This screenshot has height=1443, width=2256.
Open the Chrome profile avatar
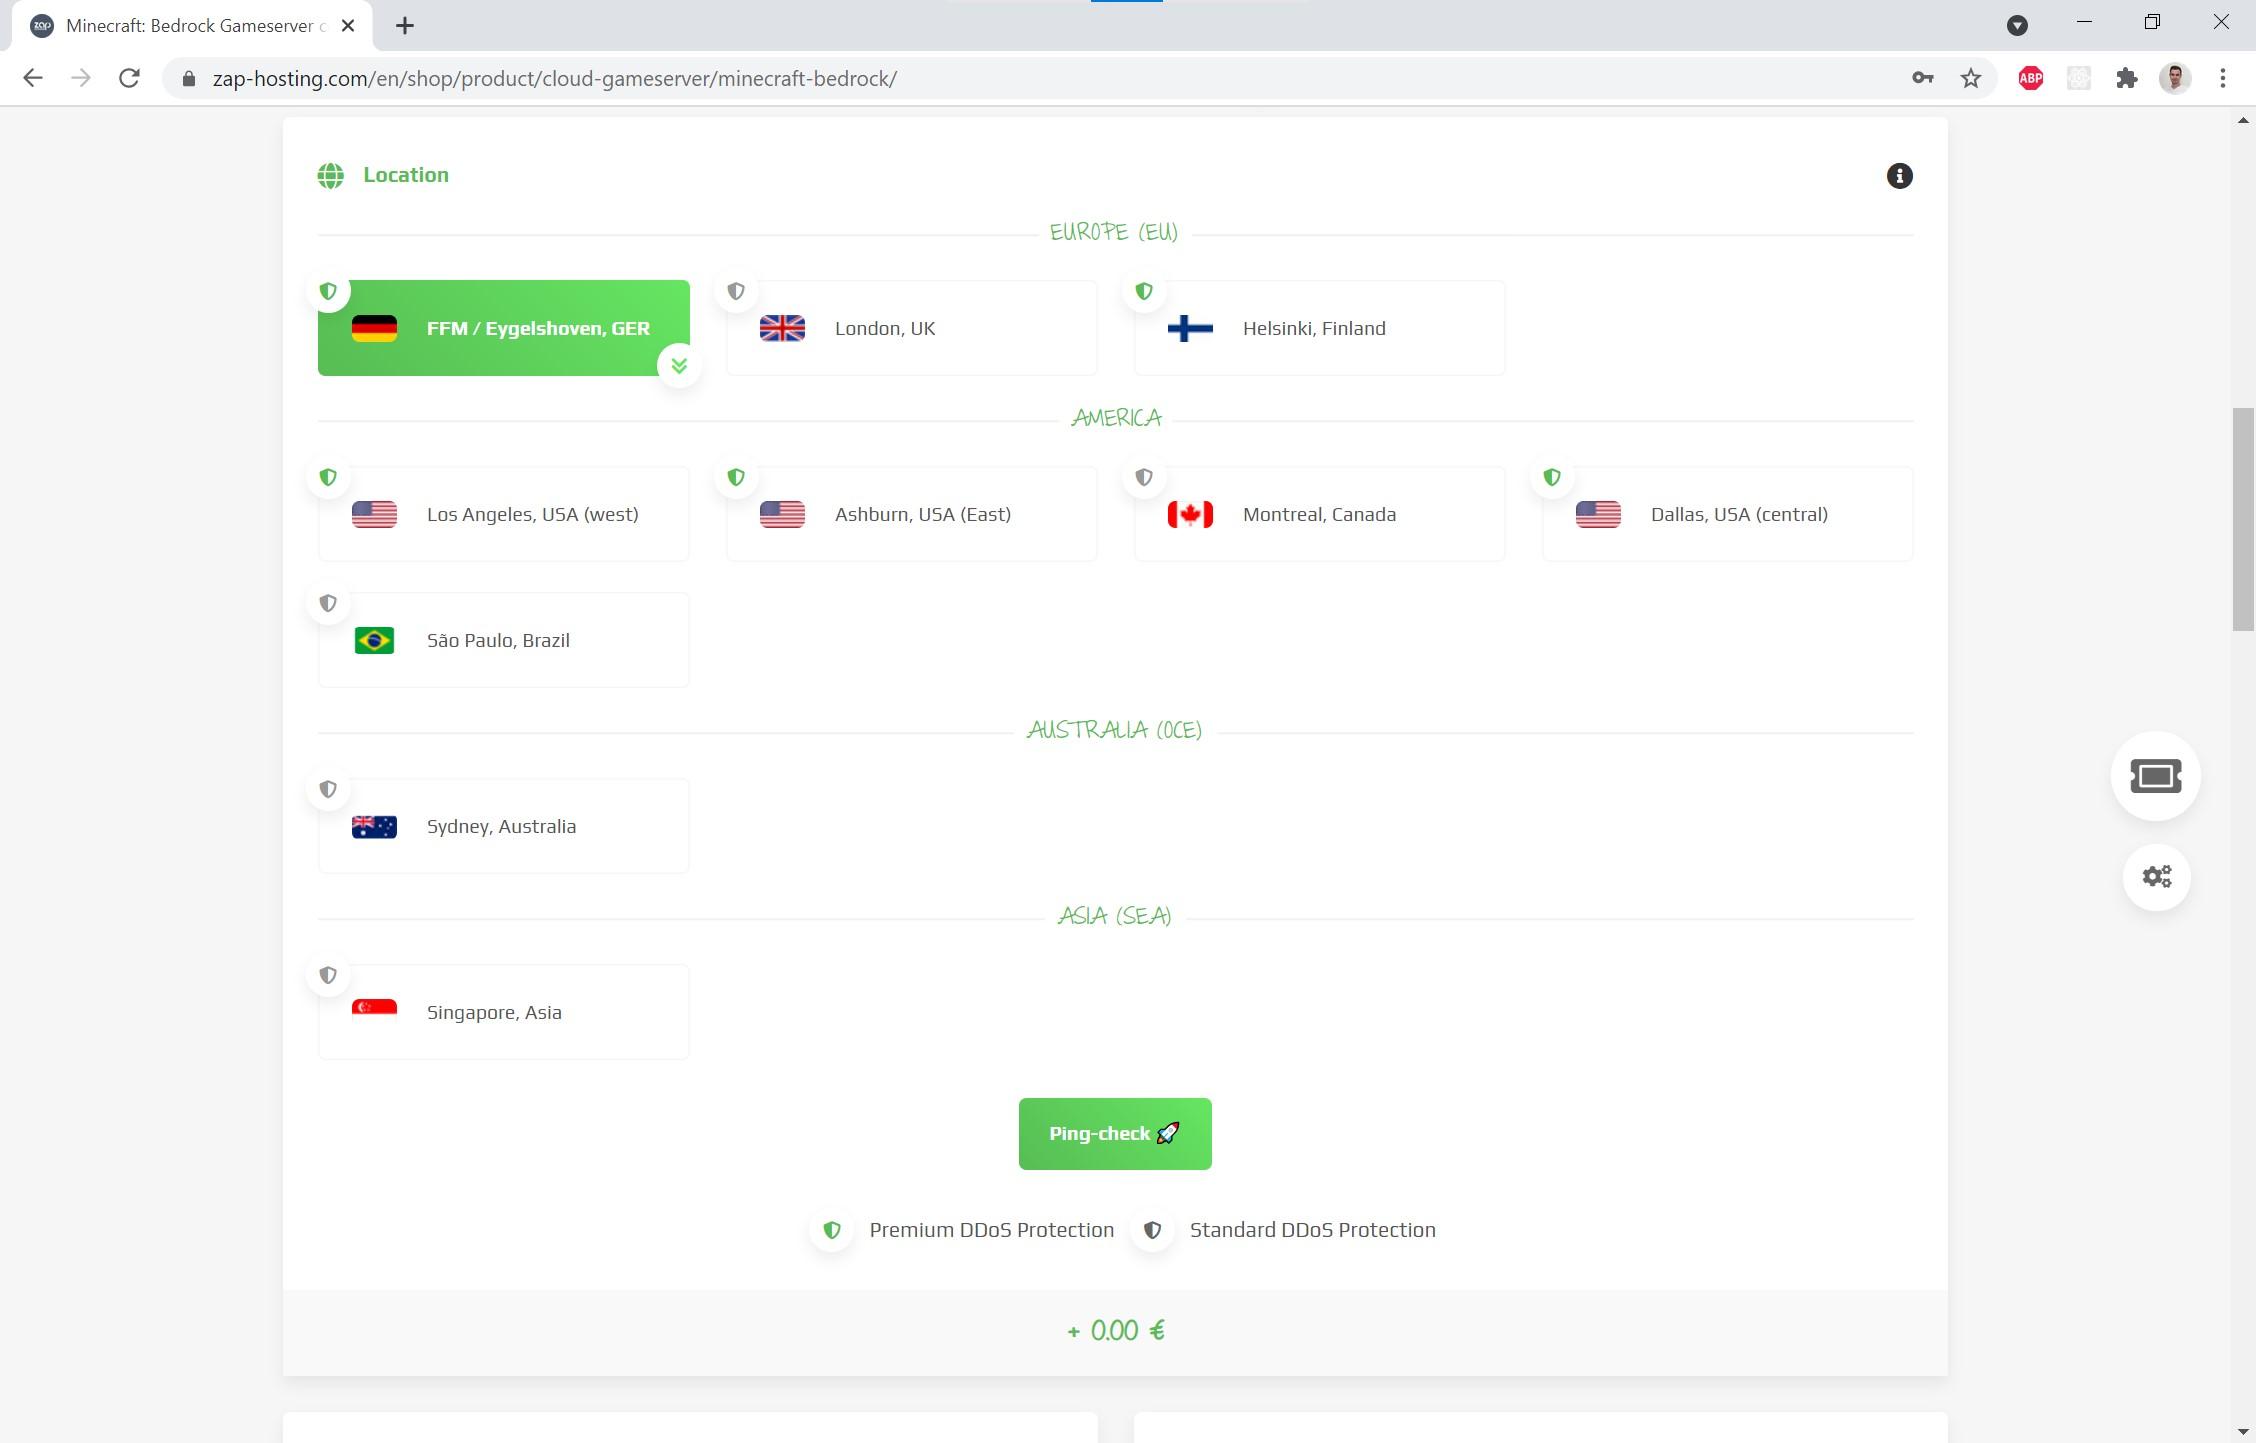tap(2175, 78)
